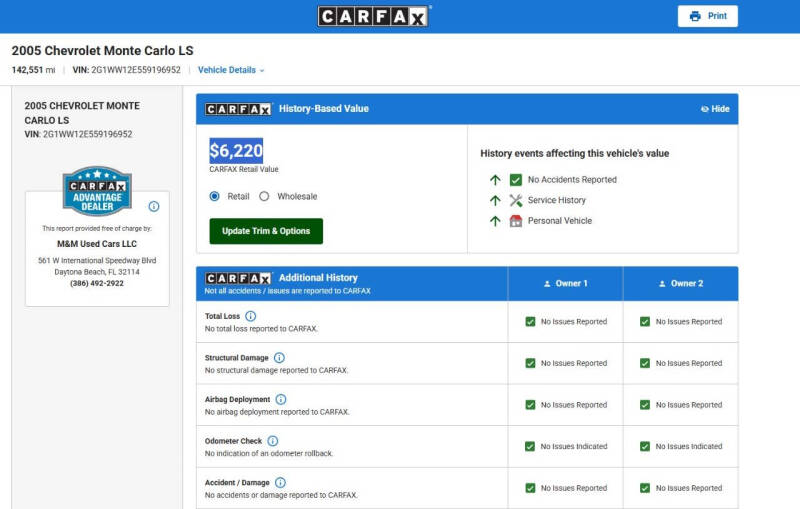Click Accident / Damage checkmark under Owner 1
Image resolution: width=800 pixels, height=509 pixels.
point(530,488)
